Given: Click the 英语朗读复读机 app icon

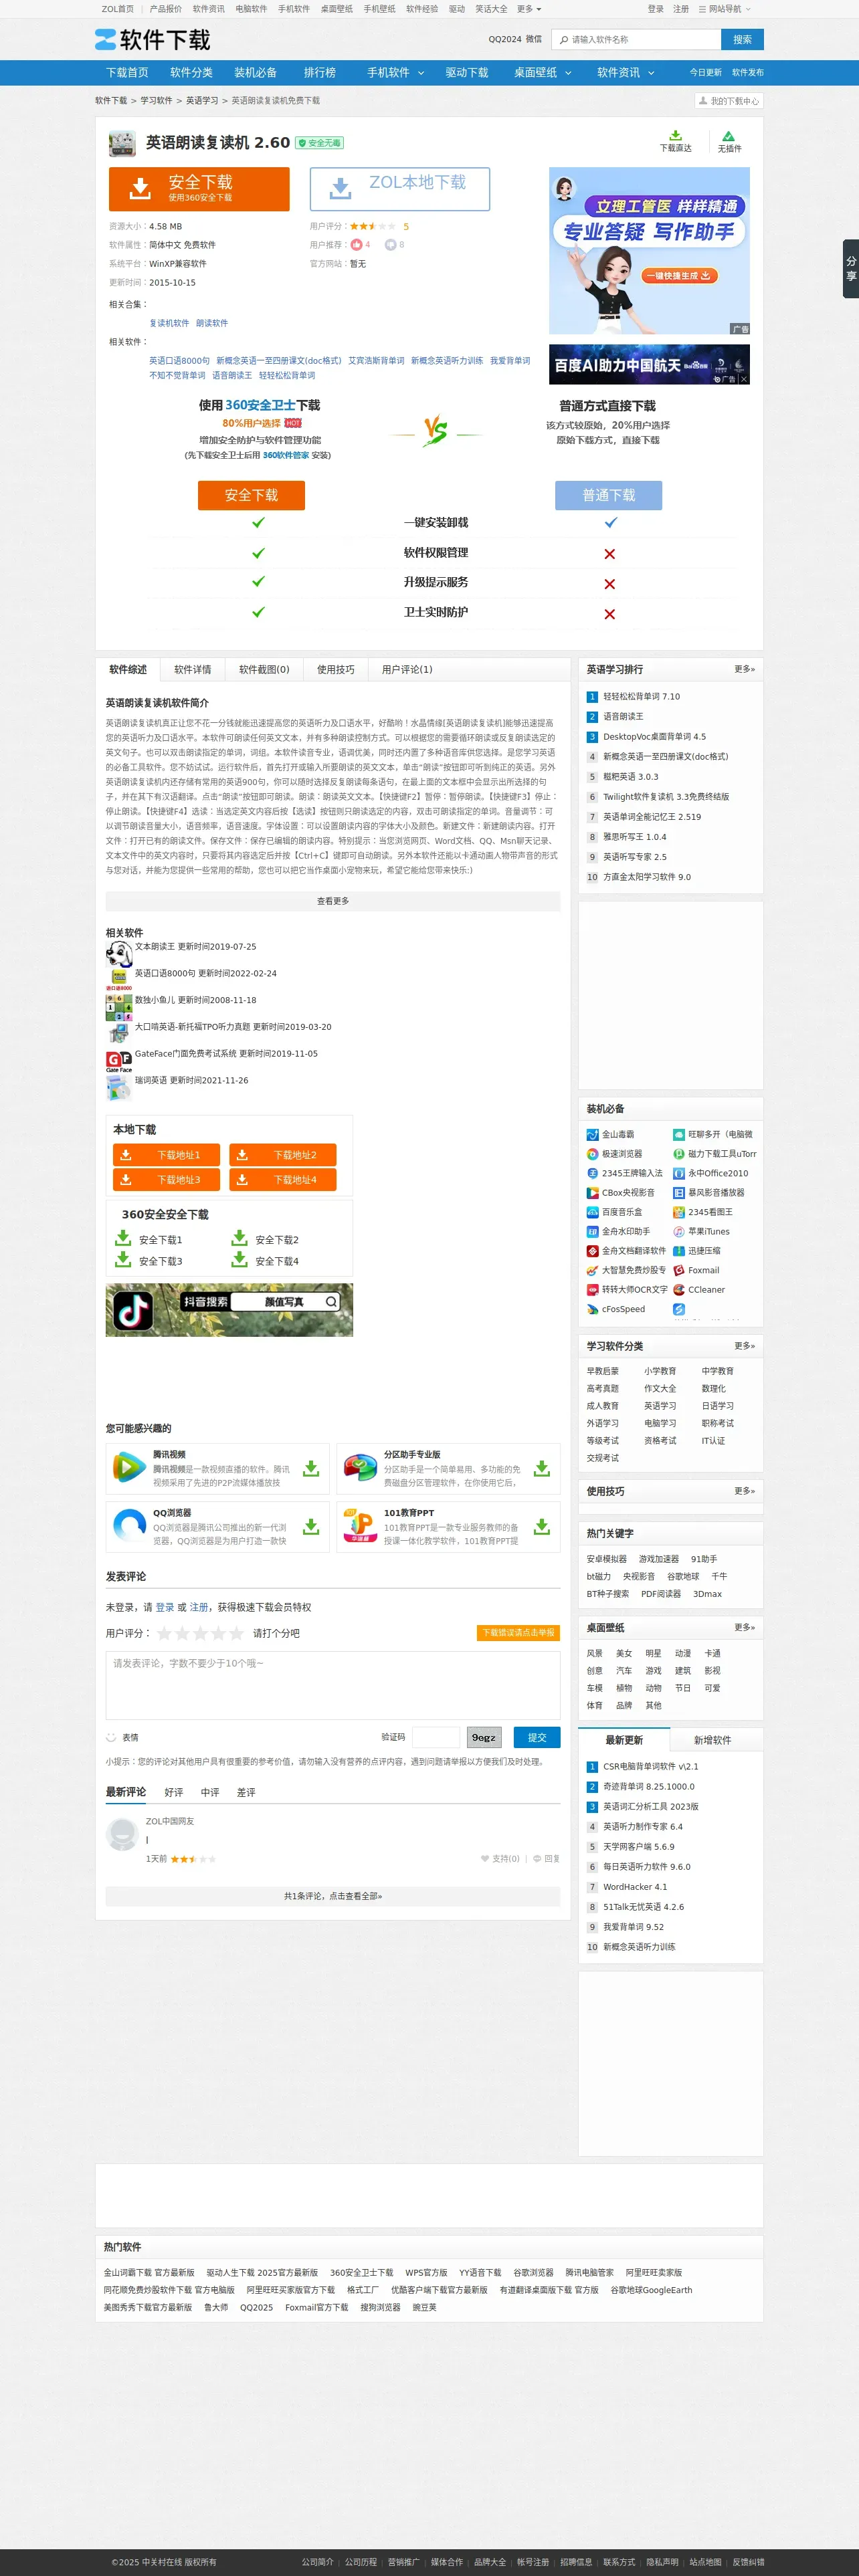Looking at the screenshot, I should 122,143.
